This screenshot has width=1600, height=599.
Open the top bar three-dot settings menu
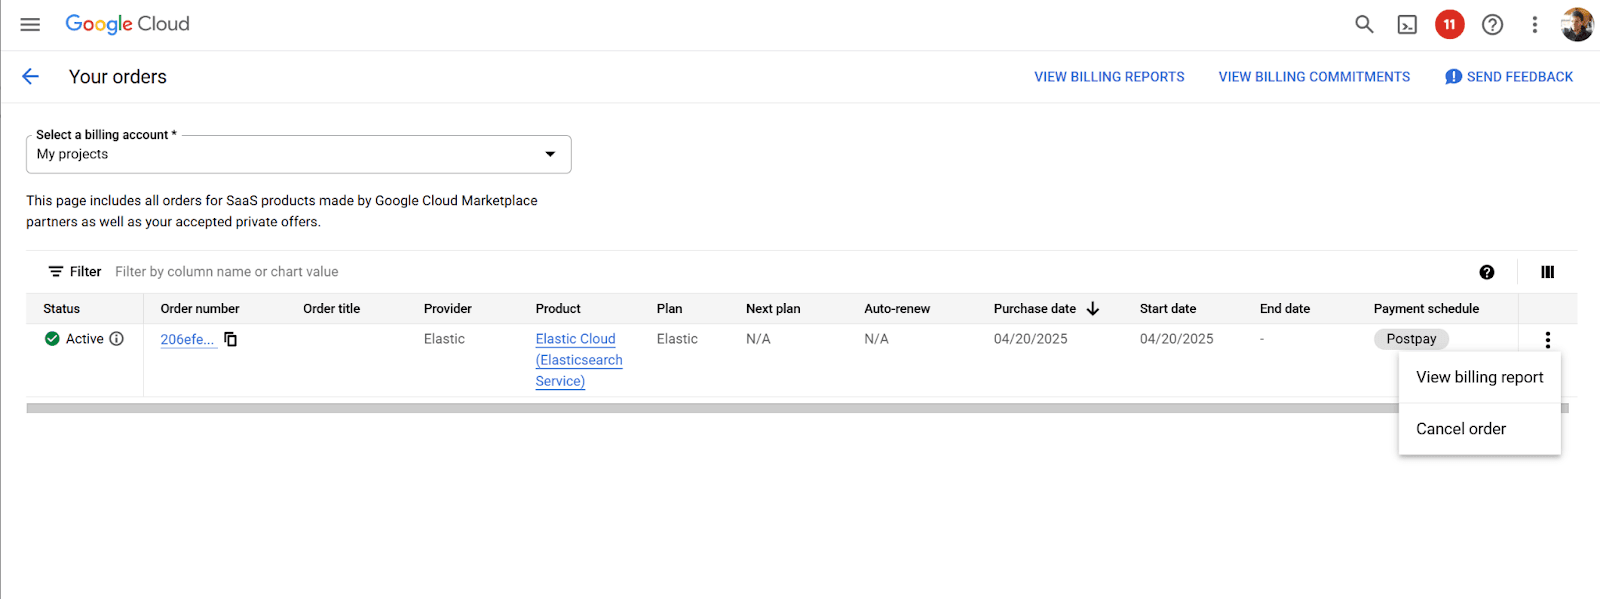1534,25
